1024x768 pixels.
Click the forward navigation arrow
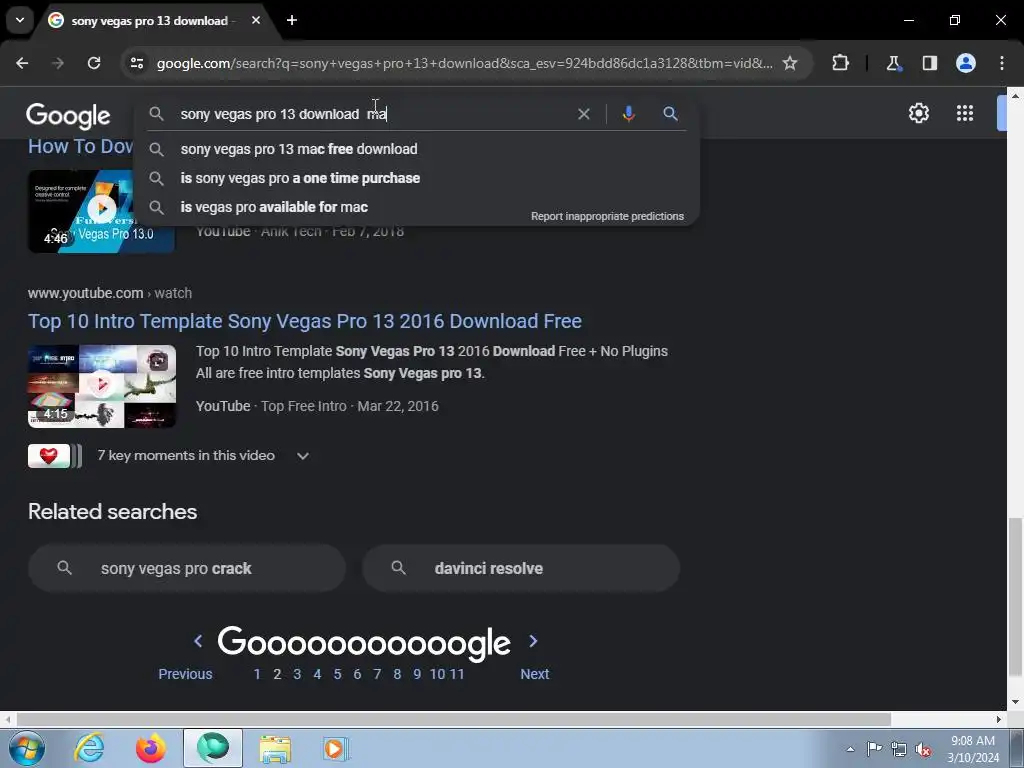click(58, 63)
